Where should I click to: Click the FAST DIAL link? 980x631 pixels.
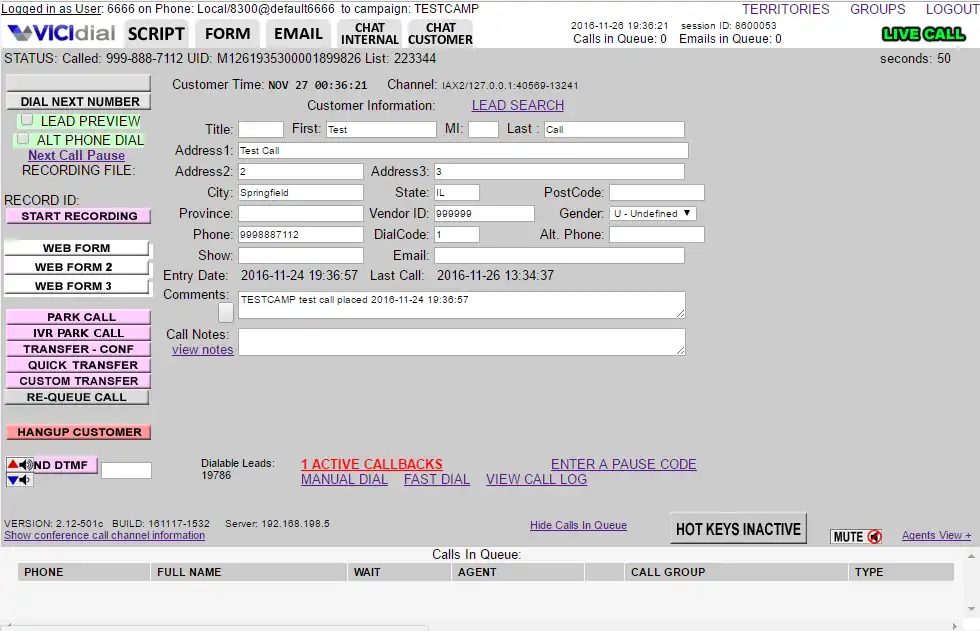point(436,479)
